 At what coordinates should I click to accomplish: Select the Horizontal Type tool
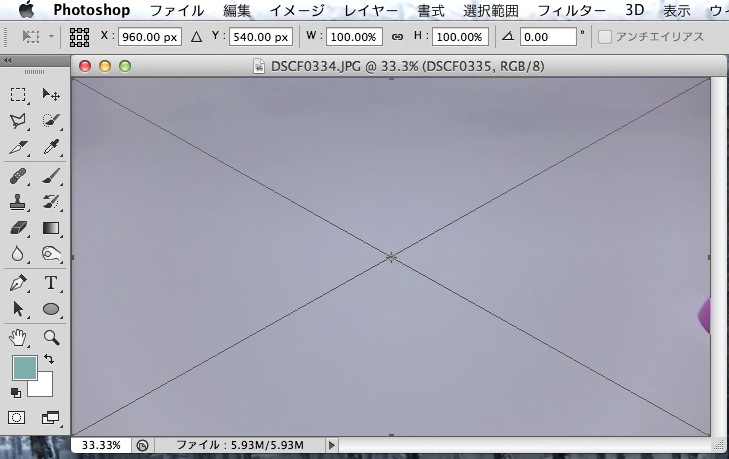[51, 283]
